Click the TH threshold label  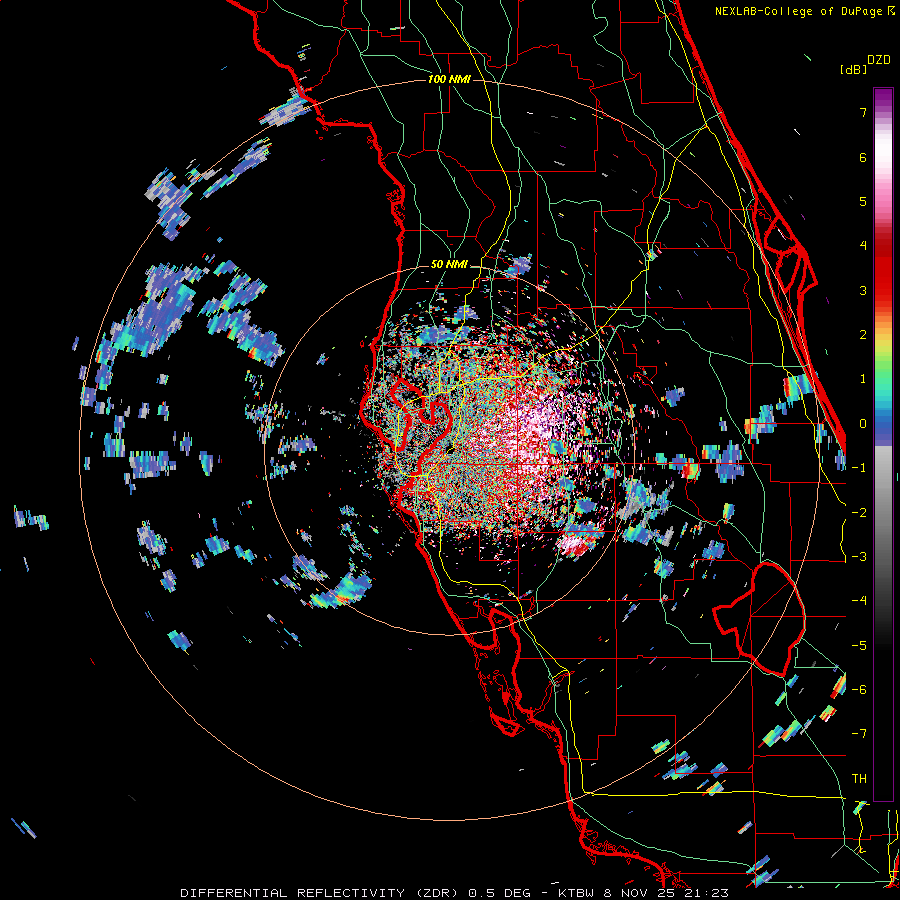[x=859, y=779]
